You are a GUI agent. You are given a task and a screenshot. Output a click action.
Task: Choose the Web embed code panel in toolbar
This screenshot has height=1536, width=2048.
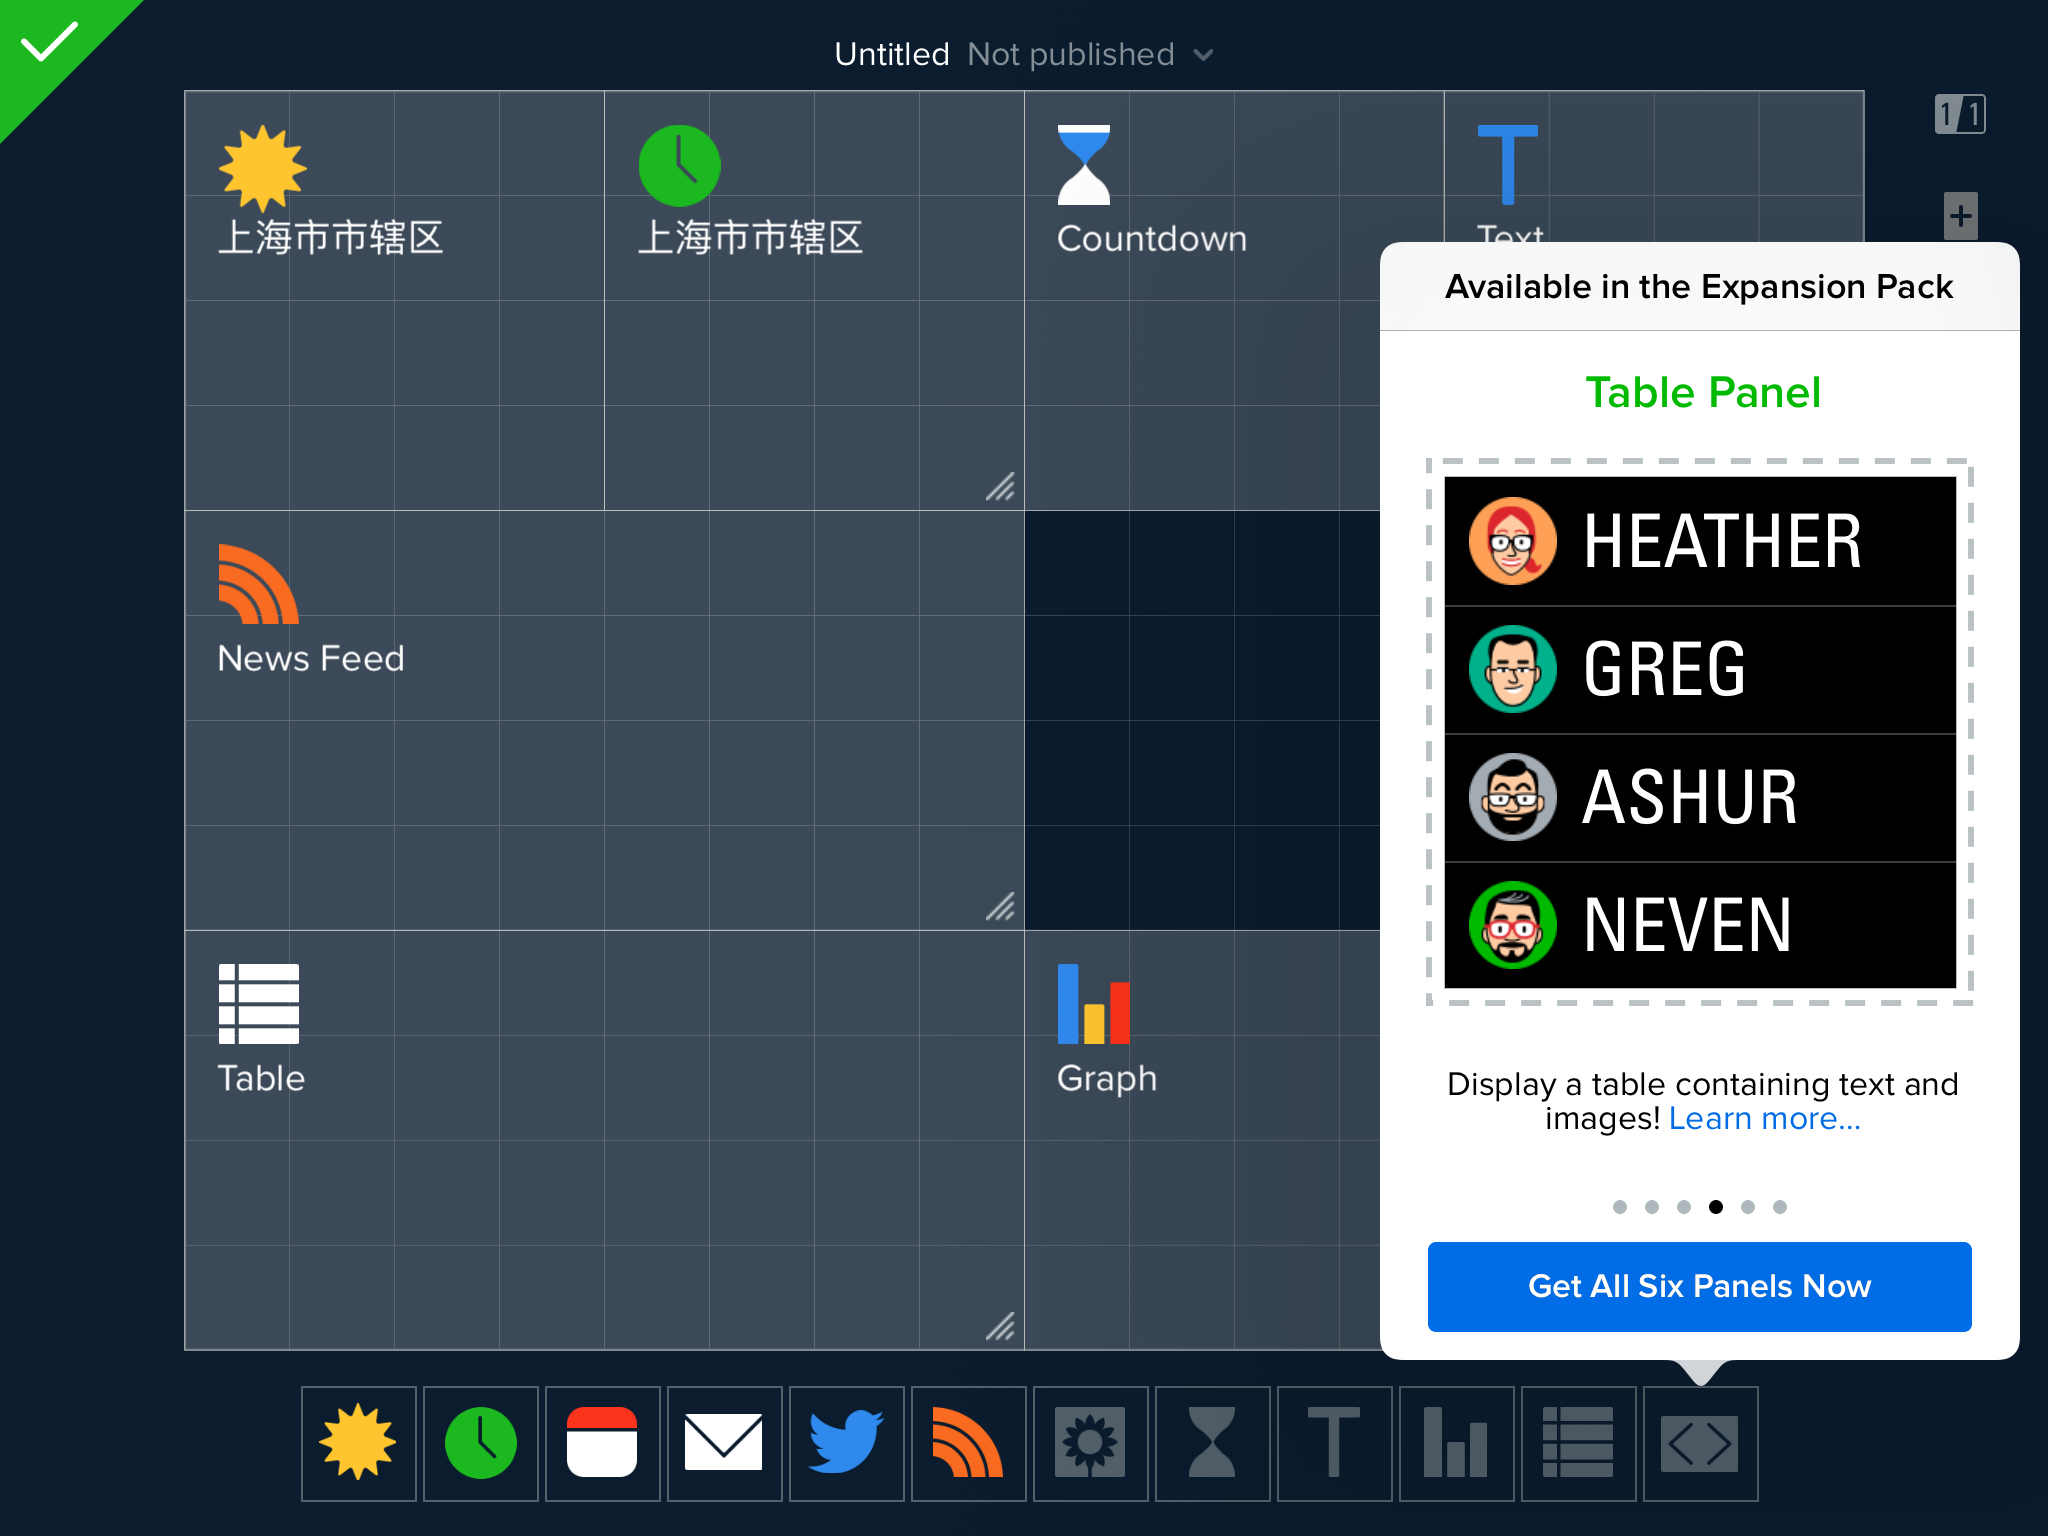point(1700,1443)
